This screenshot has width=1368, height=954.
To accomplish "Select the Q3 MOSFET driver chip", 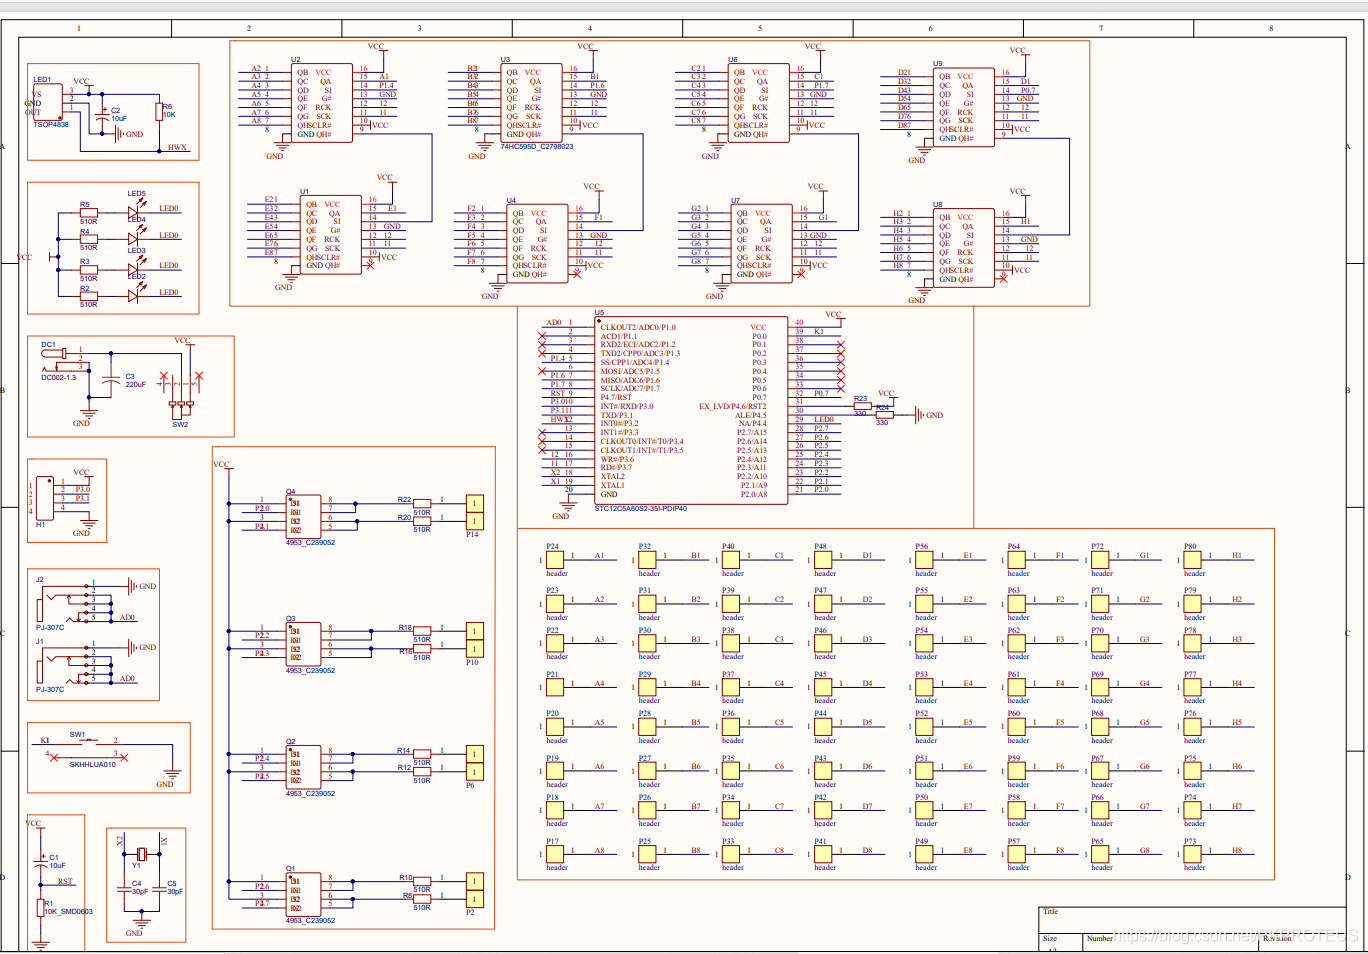I will point(303,645).
